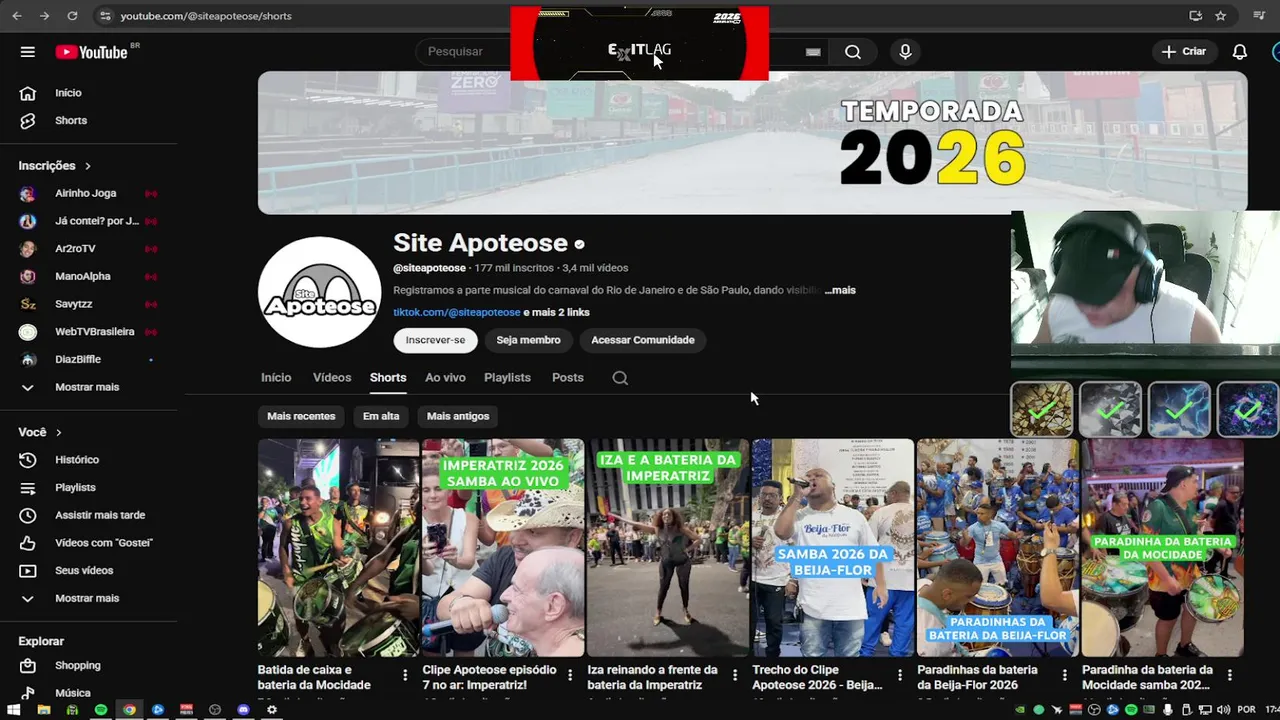Image resolution: width=1280 pixels, height=720 pixels.
Task: Reload the page in the browser
Action: 72,16
